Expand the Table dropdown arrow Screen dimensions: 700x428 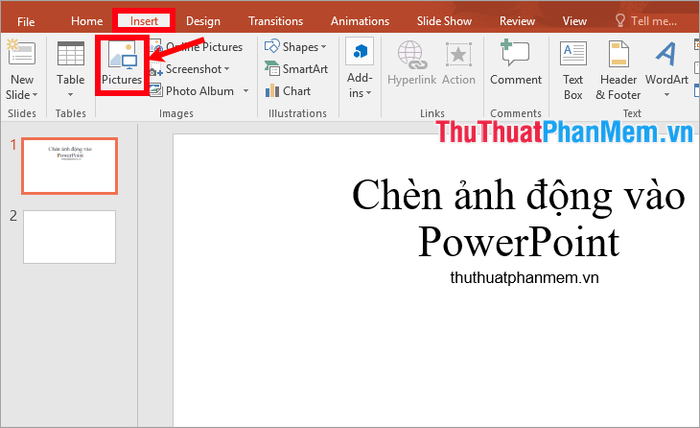pos(71,95)
